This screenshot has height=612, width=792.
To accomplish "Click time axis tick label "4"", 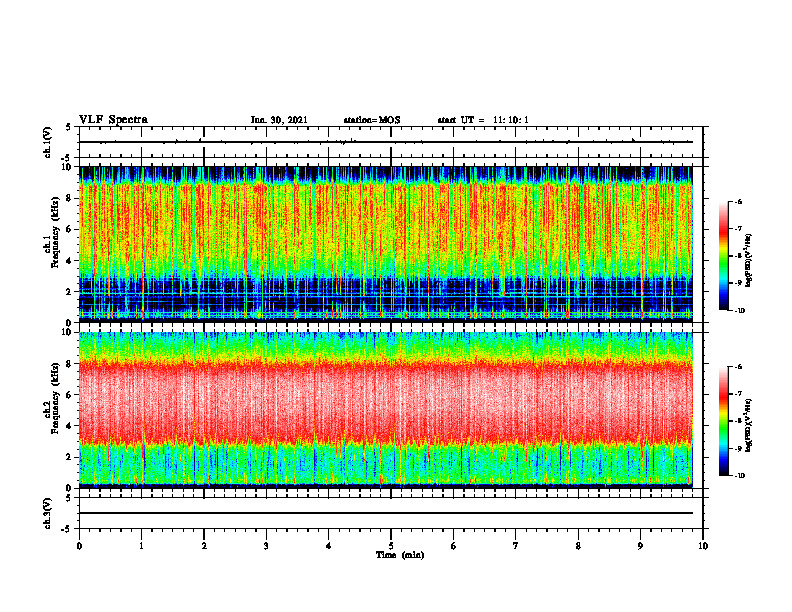I will click(x=328, y=546).
